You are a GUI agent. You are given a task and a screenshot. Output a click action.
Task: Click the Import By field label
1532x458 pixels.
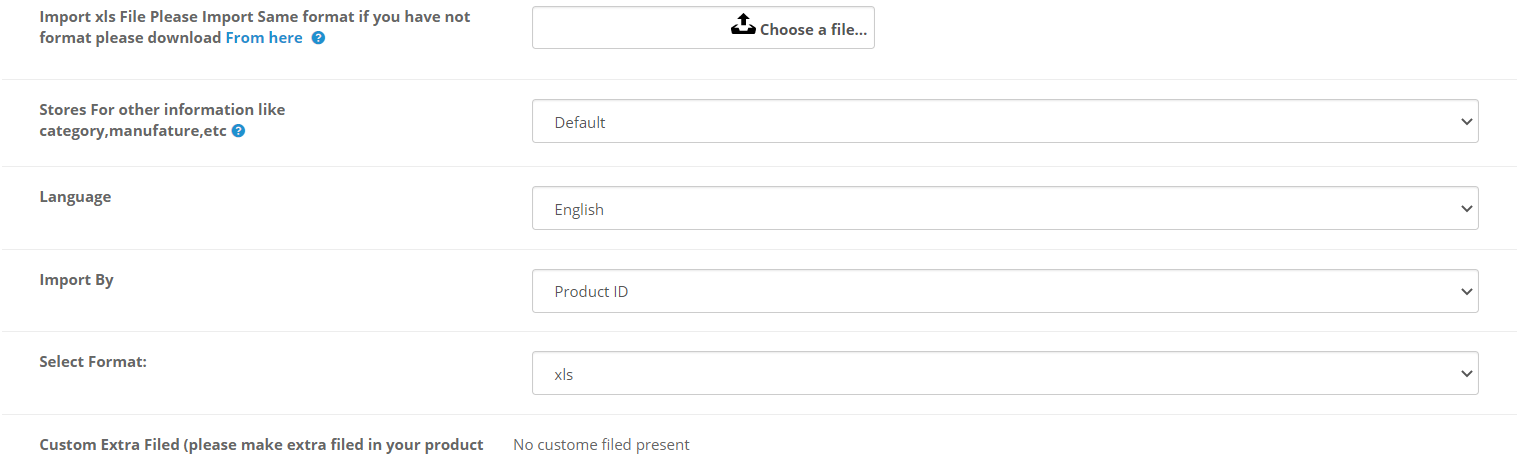click(x=76, y=280)
